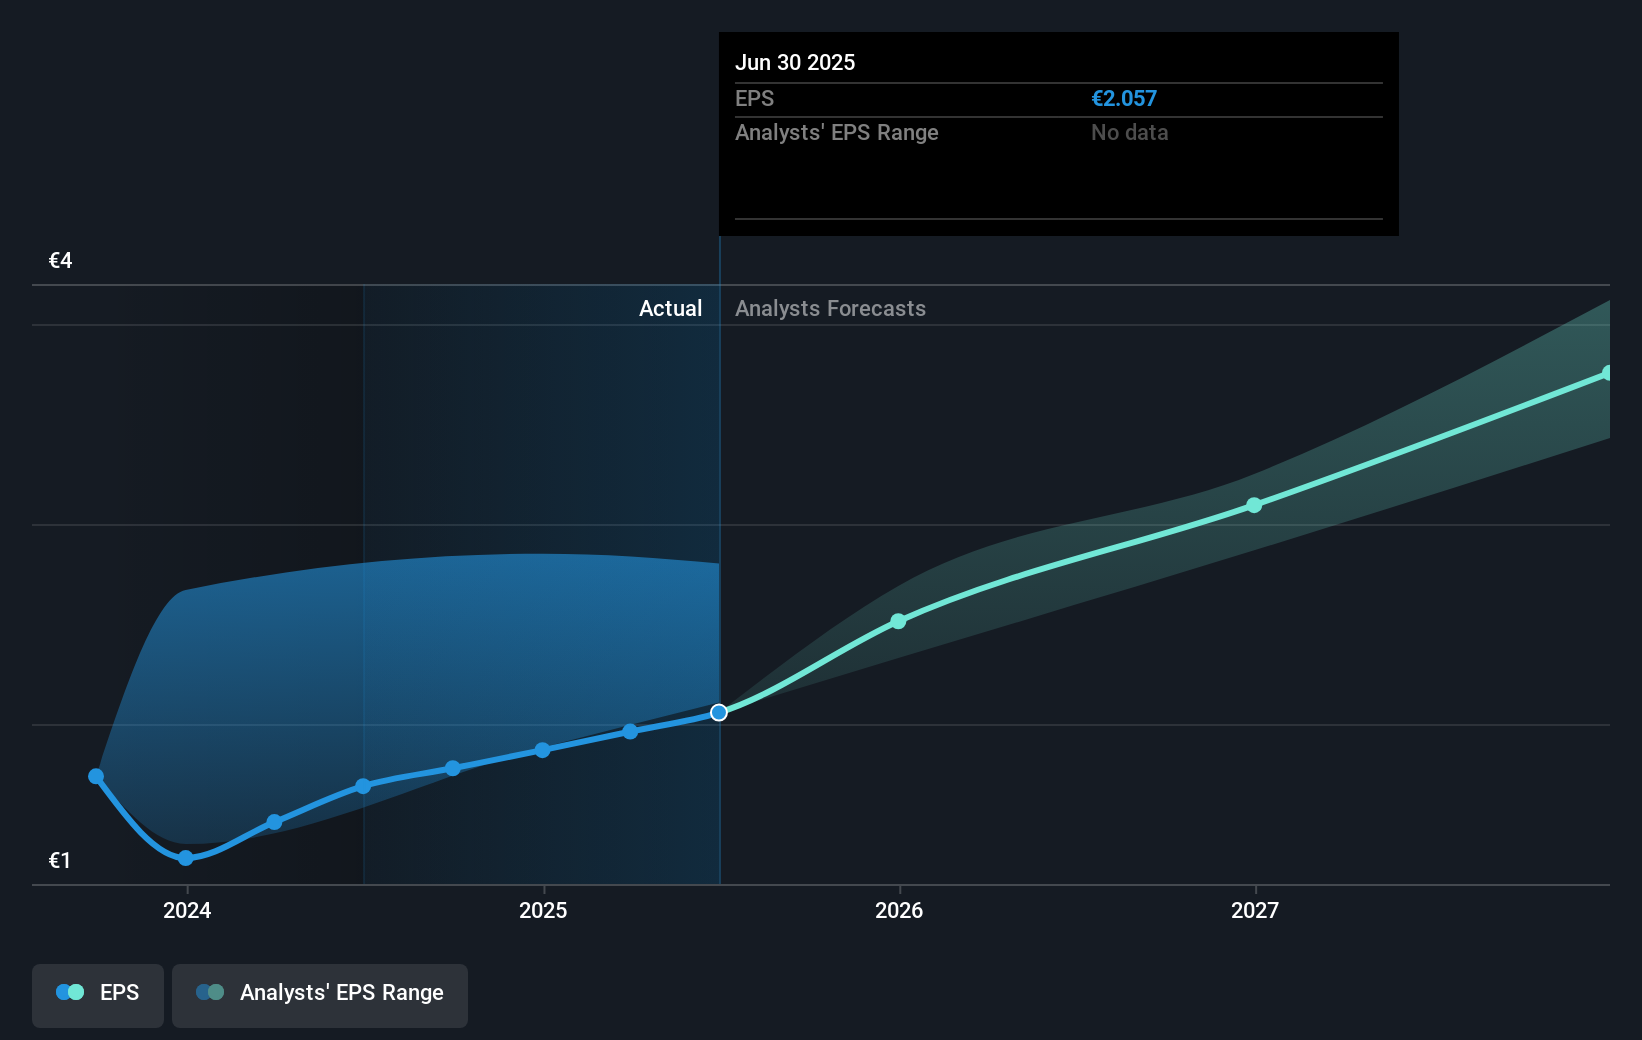Click the €2.057 EPS value in tooltip

coord(1124,98)
